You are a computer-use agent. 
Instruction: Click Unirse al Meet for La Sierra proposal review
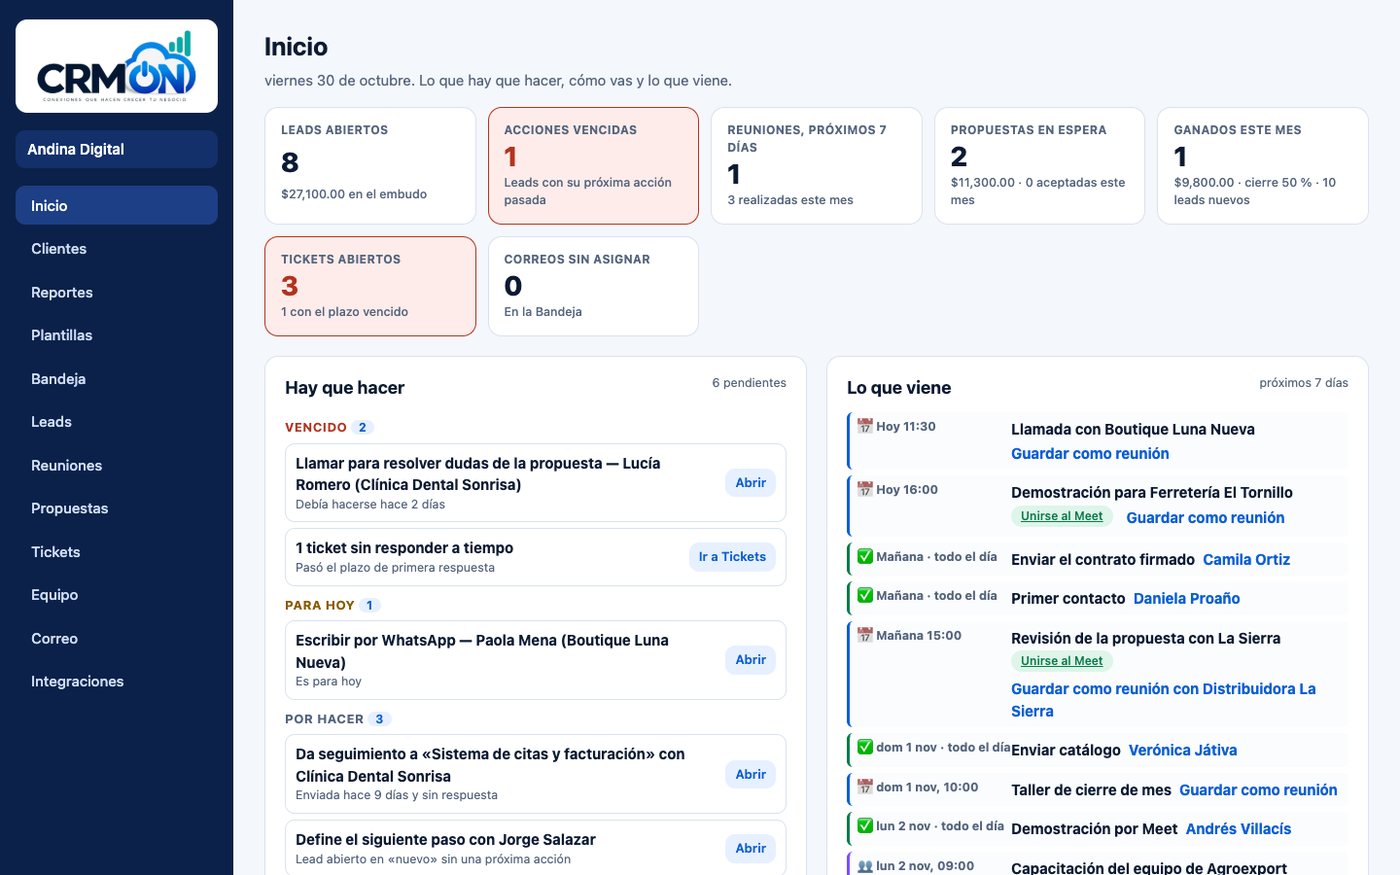[1061, 661]
